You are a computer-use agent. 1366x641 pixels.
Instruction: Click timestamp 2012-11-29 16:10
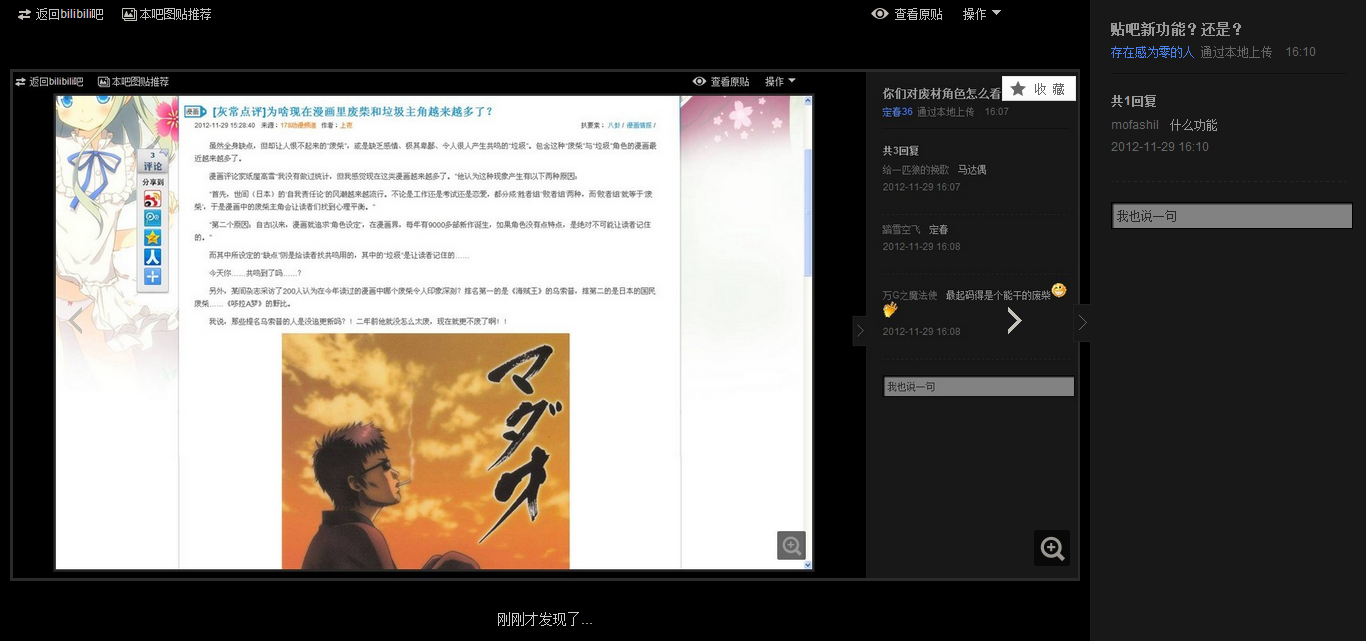click(x=1160, y=147)
